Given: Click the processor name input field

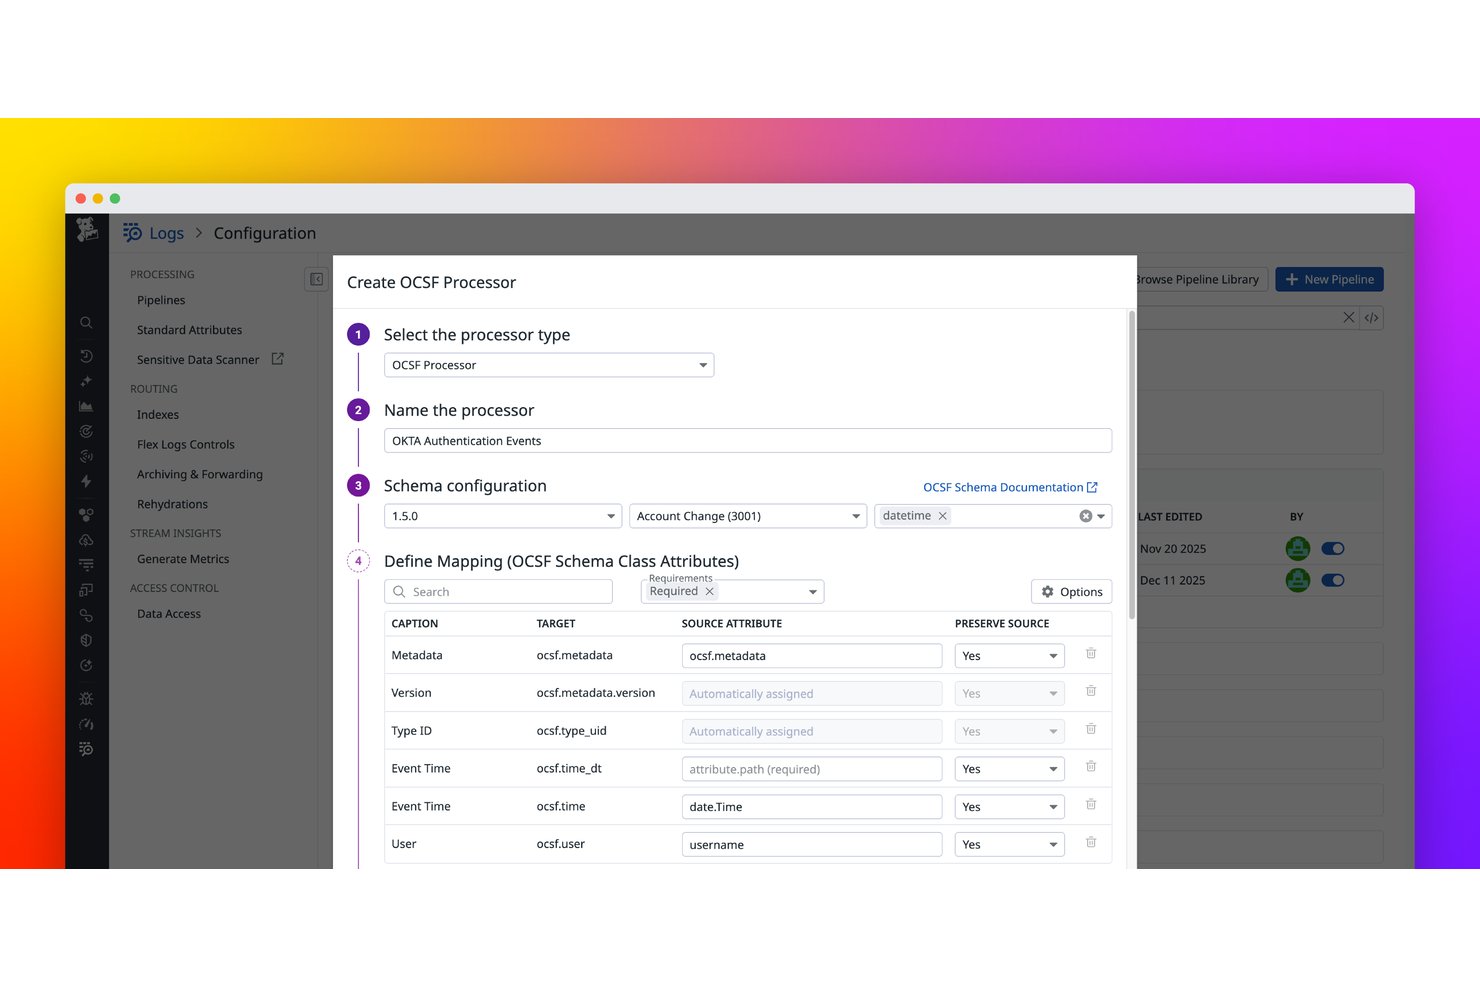Looking at the screenshot, I should [x=748, y=441].
